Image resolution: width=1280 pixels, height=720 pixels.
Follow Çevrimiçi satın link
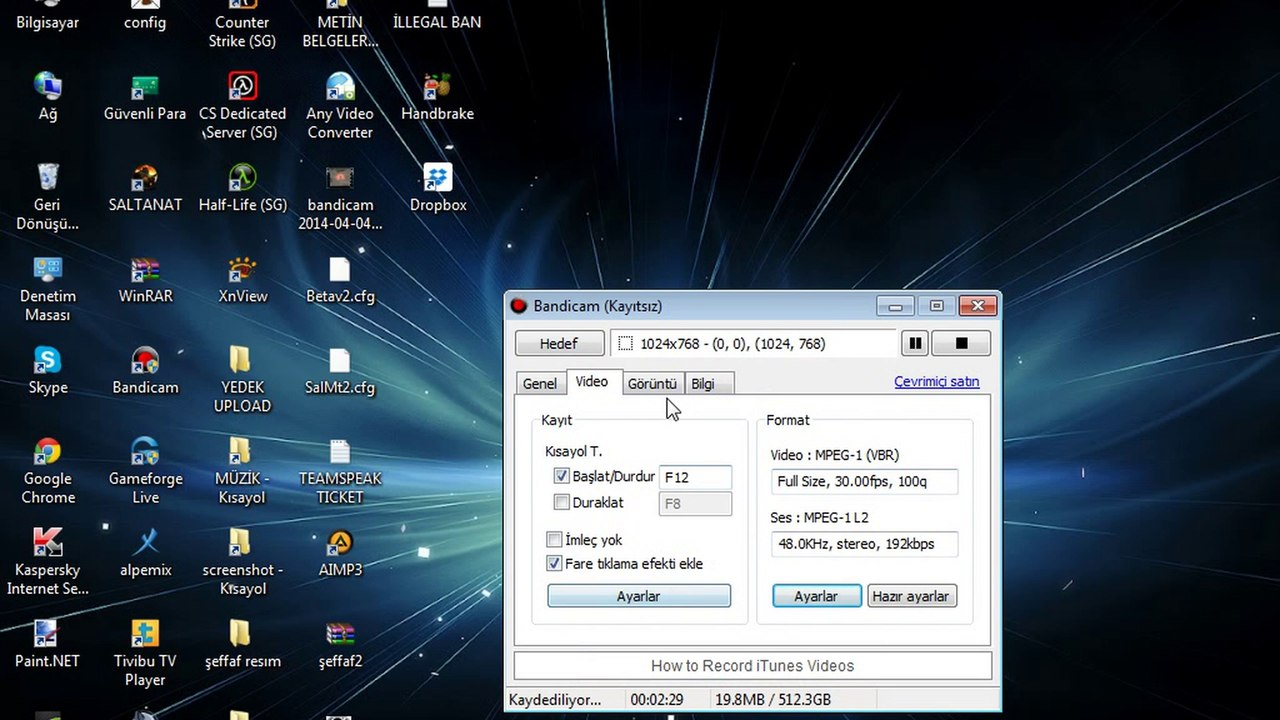(x=936, y=382)
